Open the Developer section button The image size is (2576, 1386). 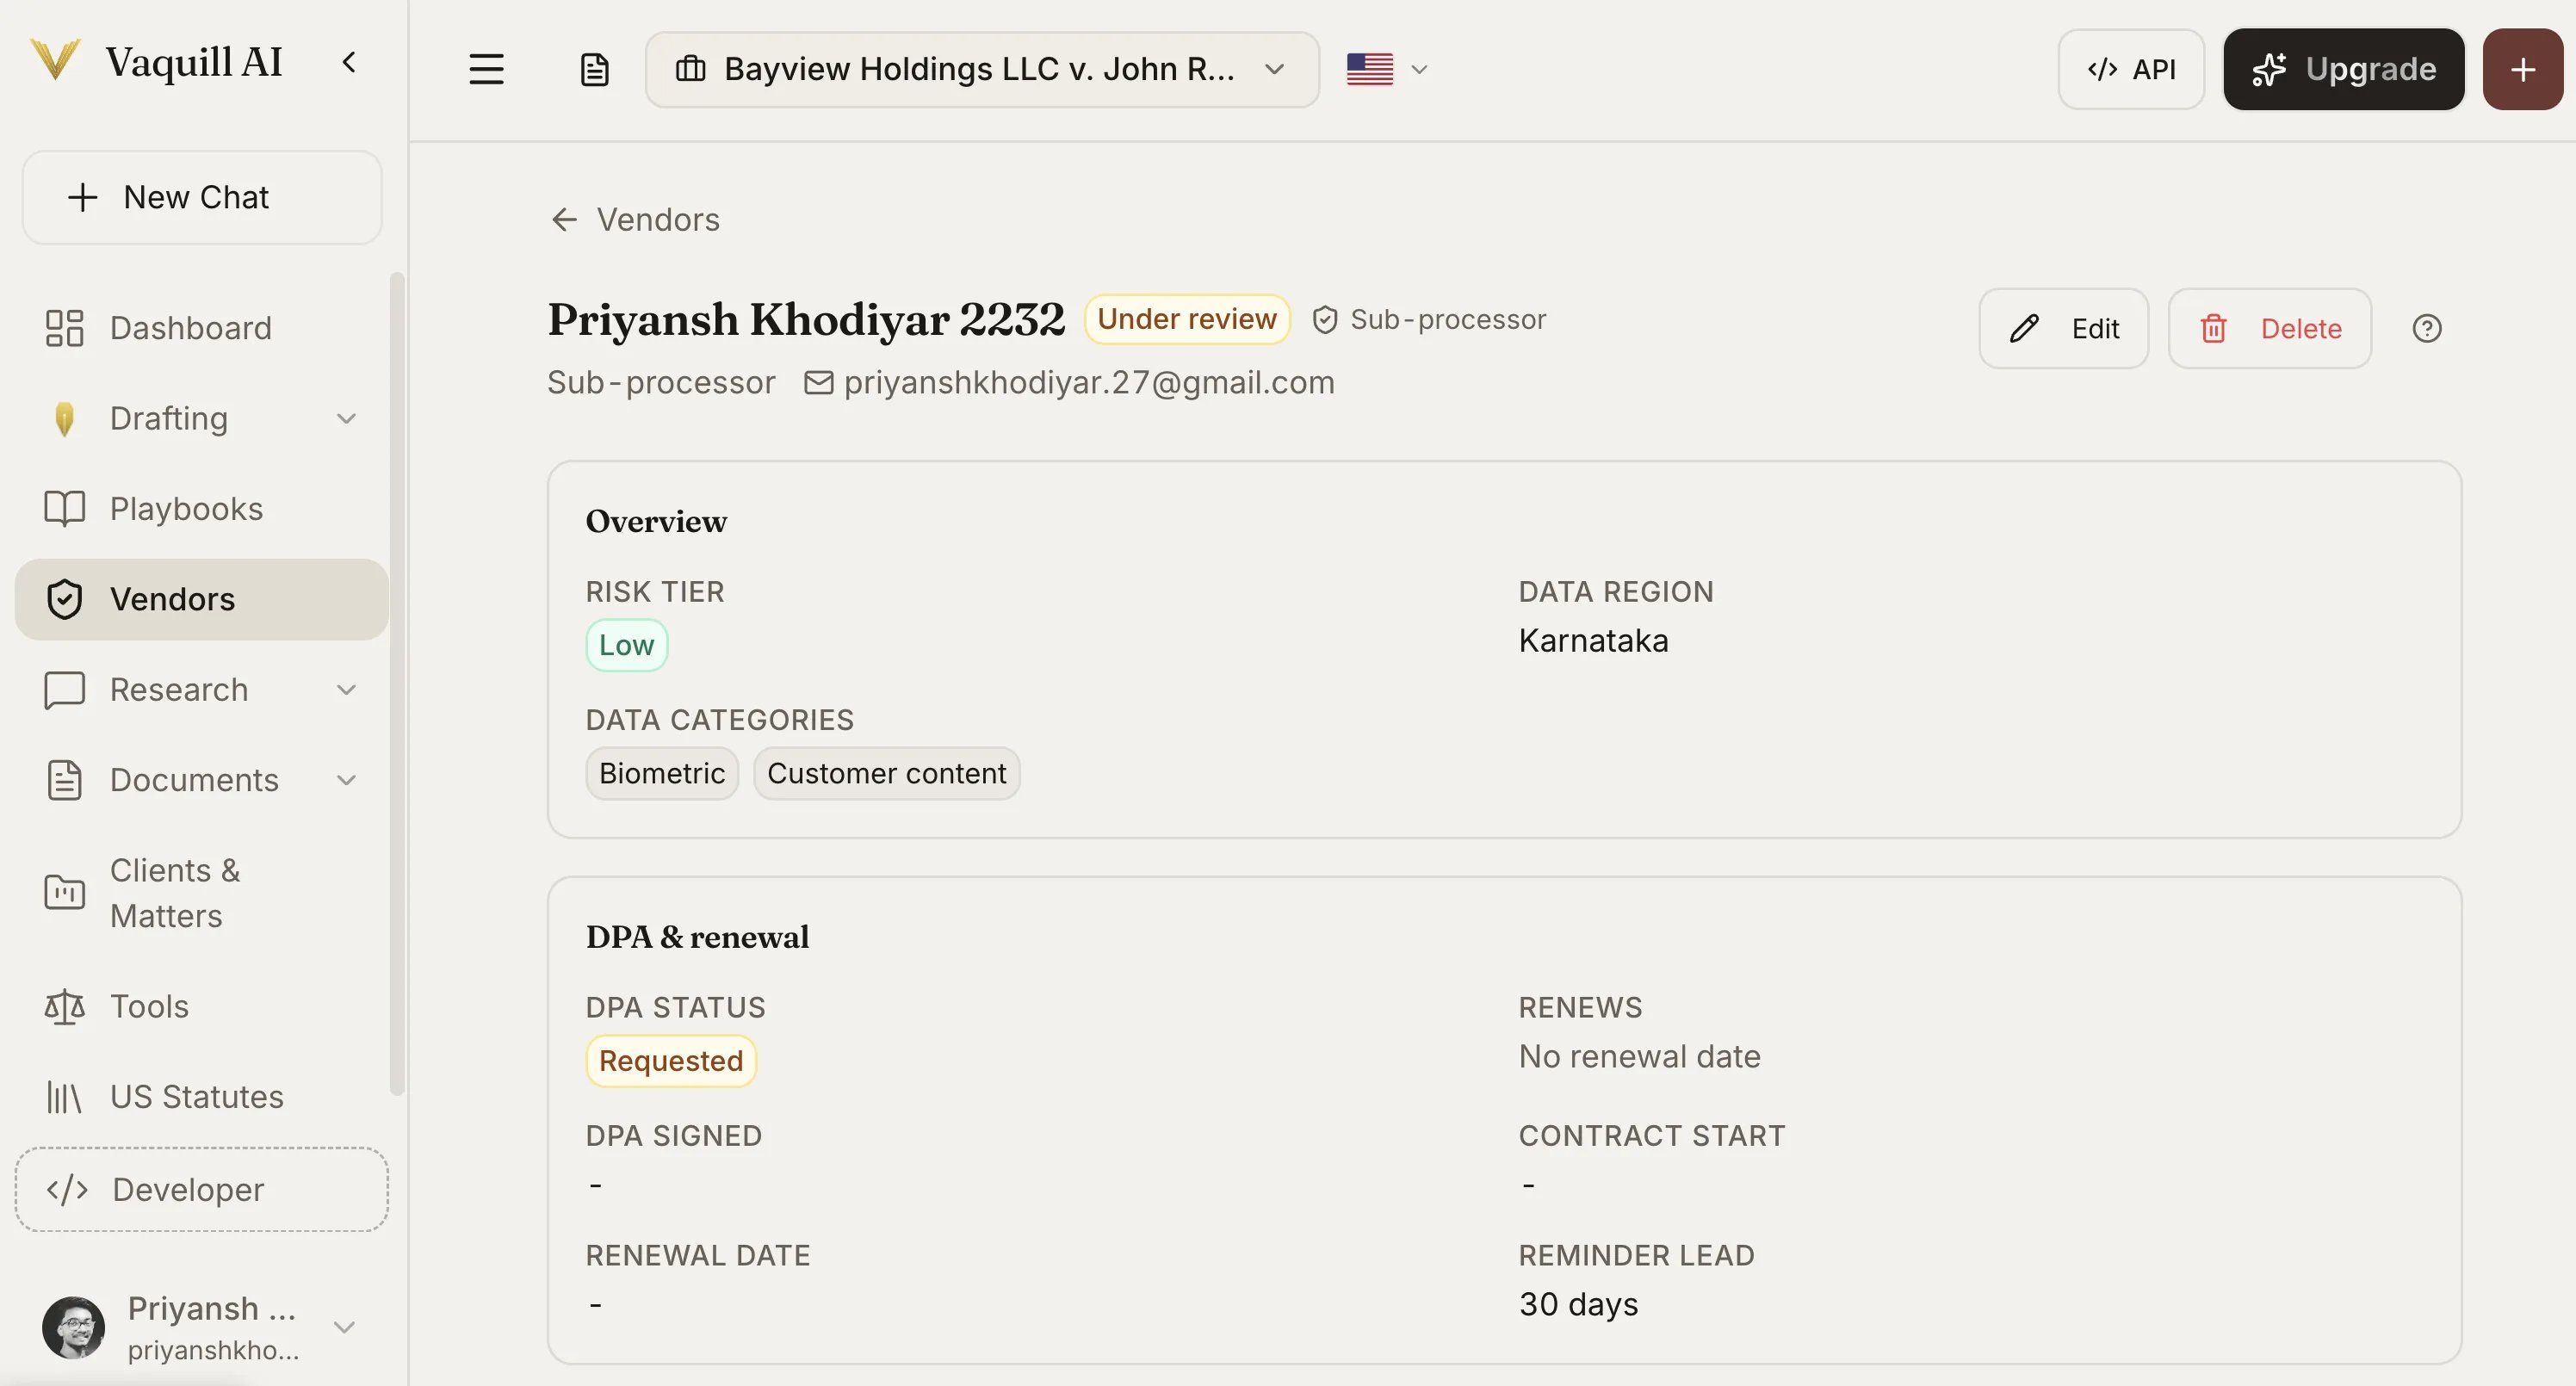pos(201,1189)
